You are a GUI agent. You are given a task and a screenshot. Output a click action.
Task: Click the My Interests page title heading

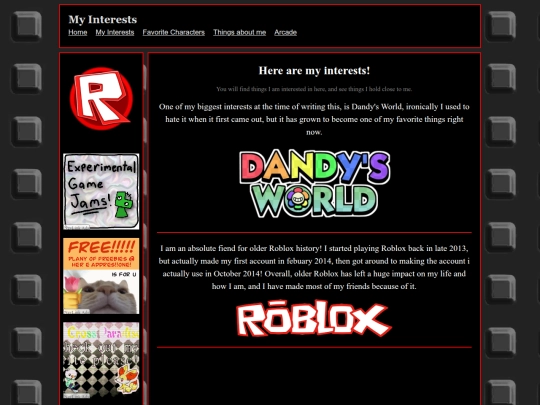103,19
